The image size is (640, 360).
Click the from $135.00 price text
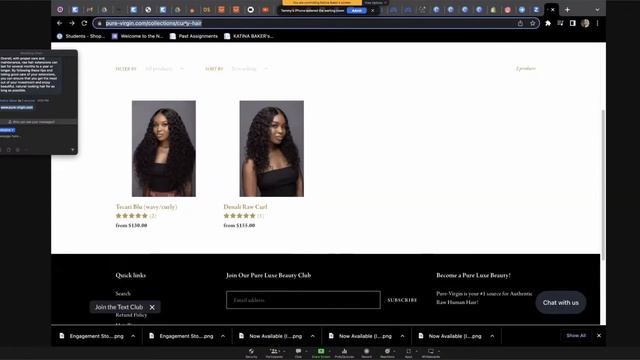pos(239,225)
